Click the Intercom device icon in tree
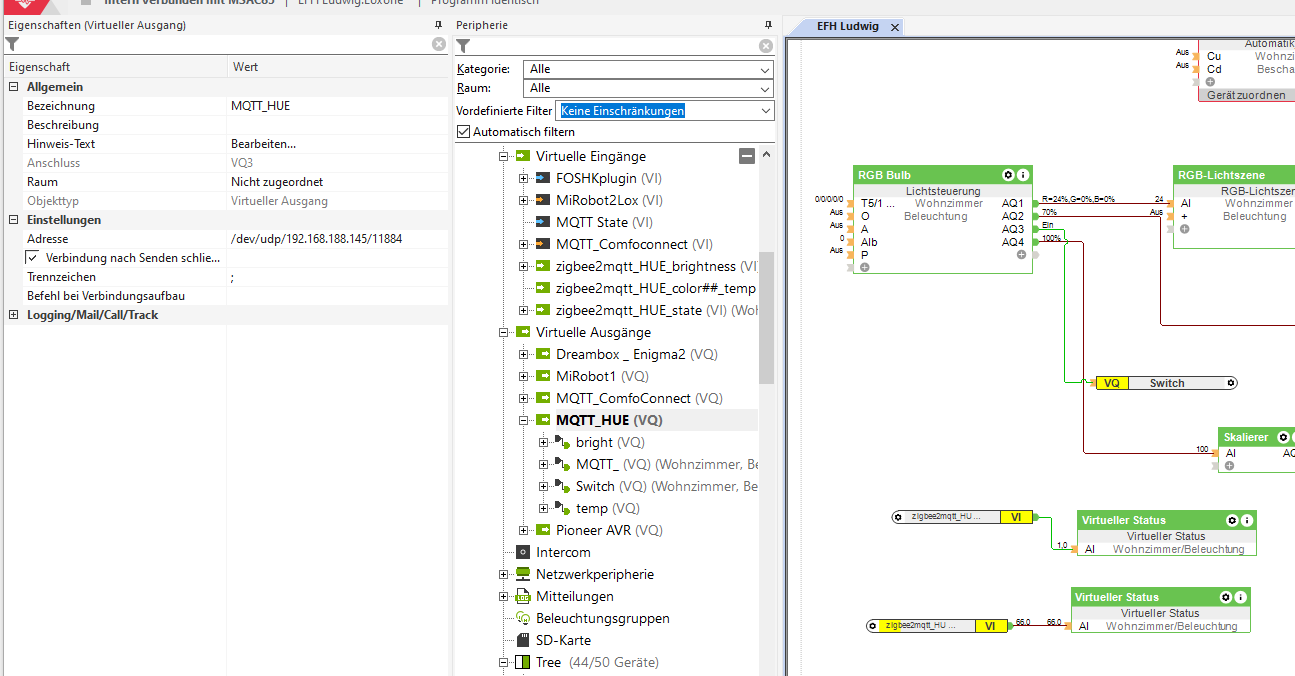Viewport: 1295px width, 676px height. tap(522, 552)
